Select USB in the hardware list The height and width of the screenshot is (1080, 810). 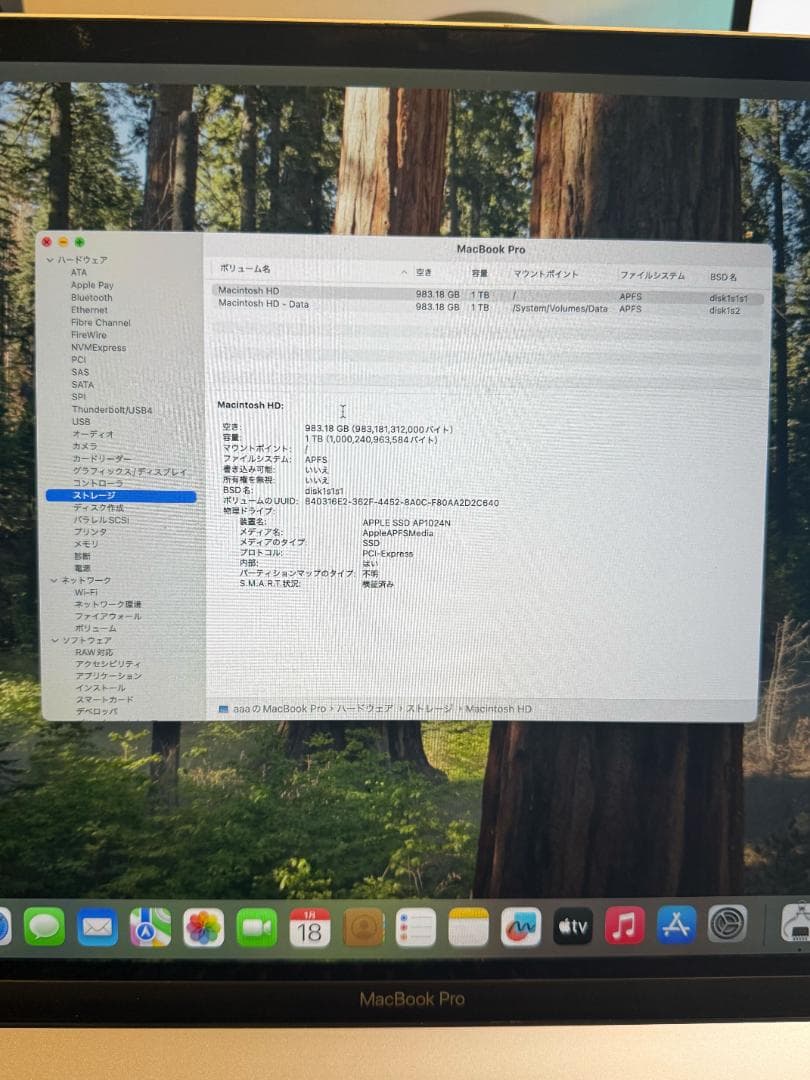(x=82, y=421)
